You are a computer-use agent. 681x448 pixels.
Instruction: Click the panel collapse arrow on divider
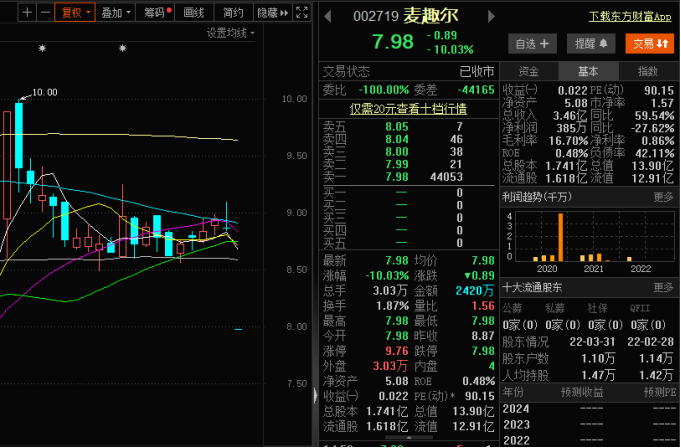315,396
